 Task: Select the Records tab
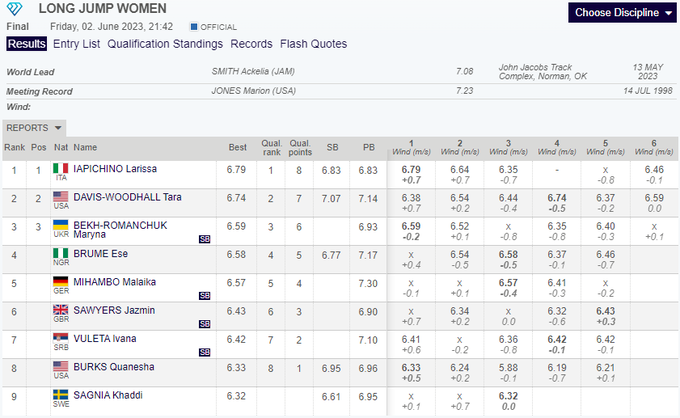point(251,44)
